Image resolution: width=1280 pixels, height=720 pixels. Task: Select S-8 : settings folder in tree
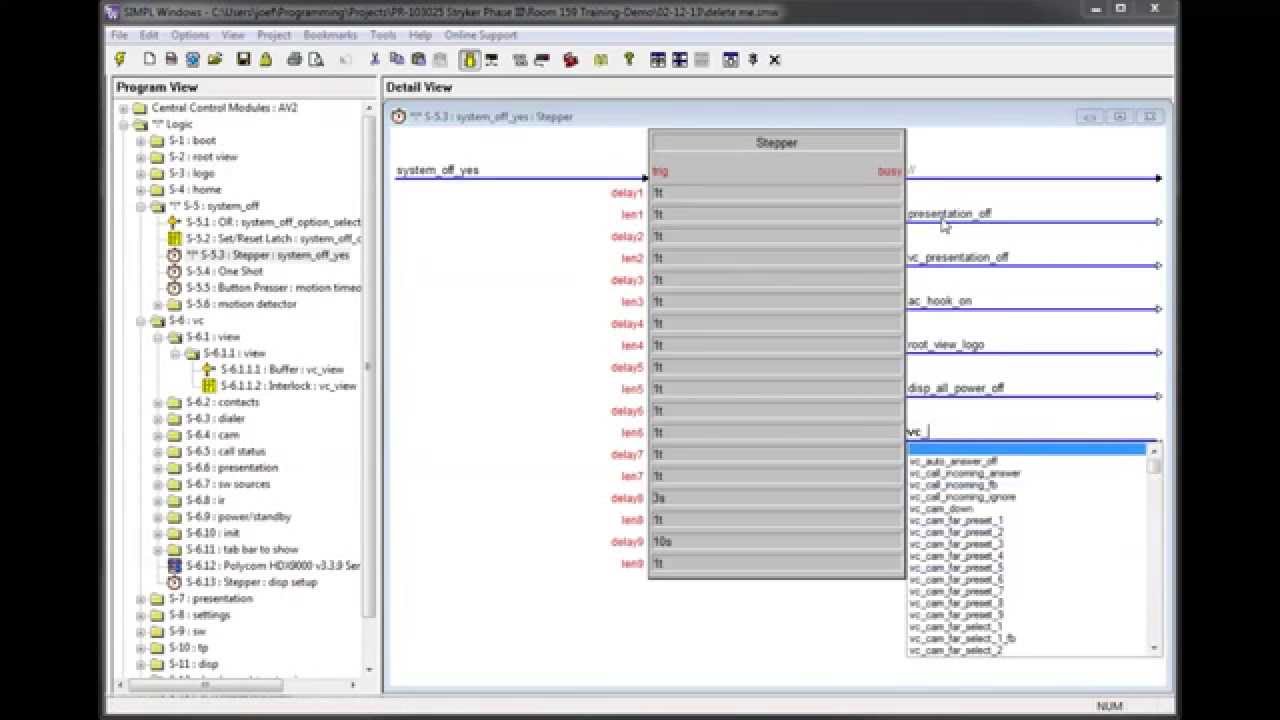click(x=200, y=615)
